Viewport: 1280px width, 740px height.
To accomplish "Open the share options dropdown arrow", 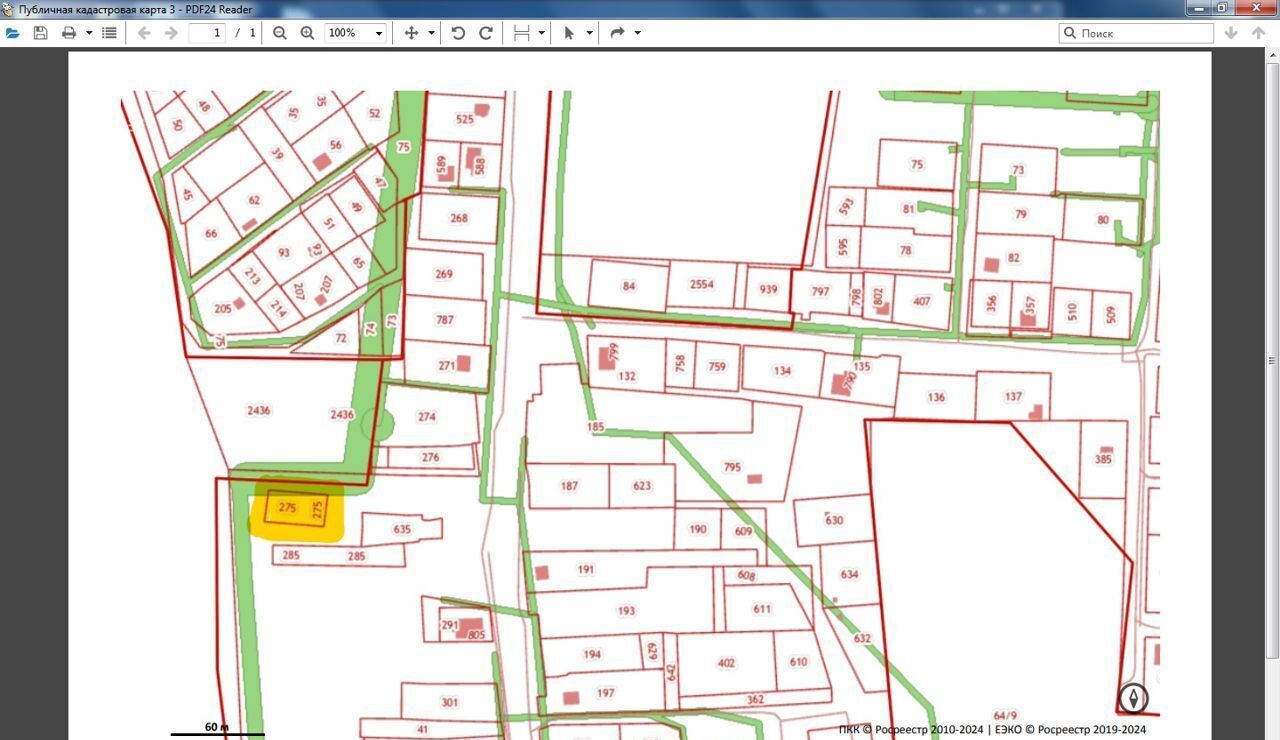I will click(x=637, y=33).
